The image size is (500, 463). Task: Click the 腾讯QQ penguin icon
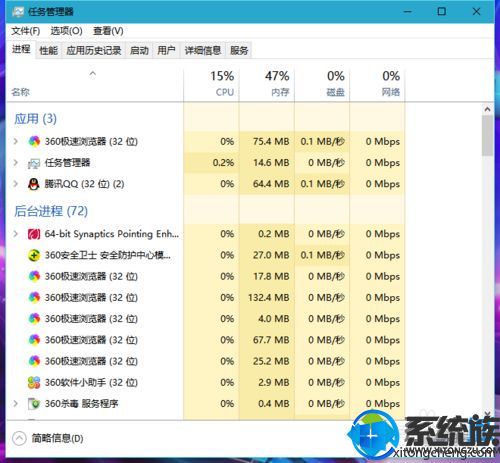(x=34, y=184)
